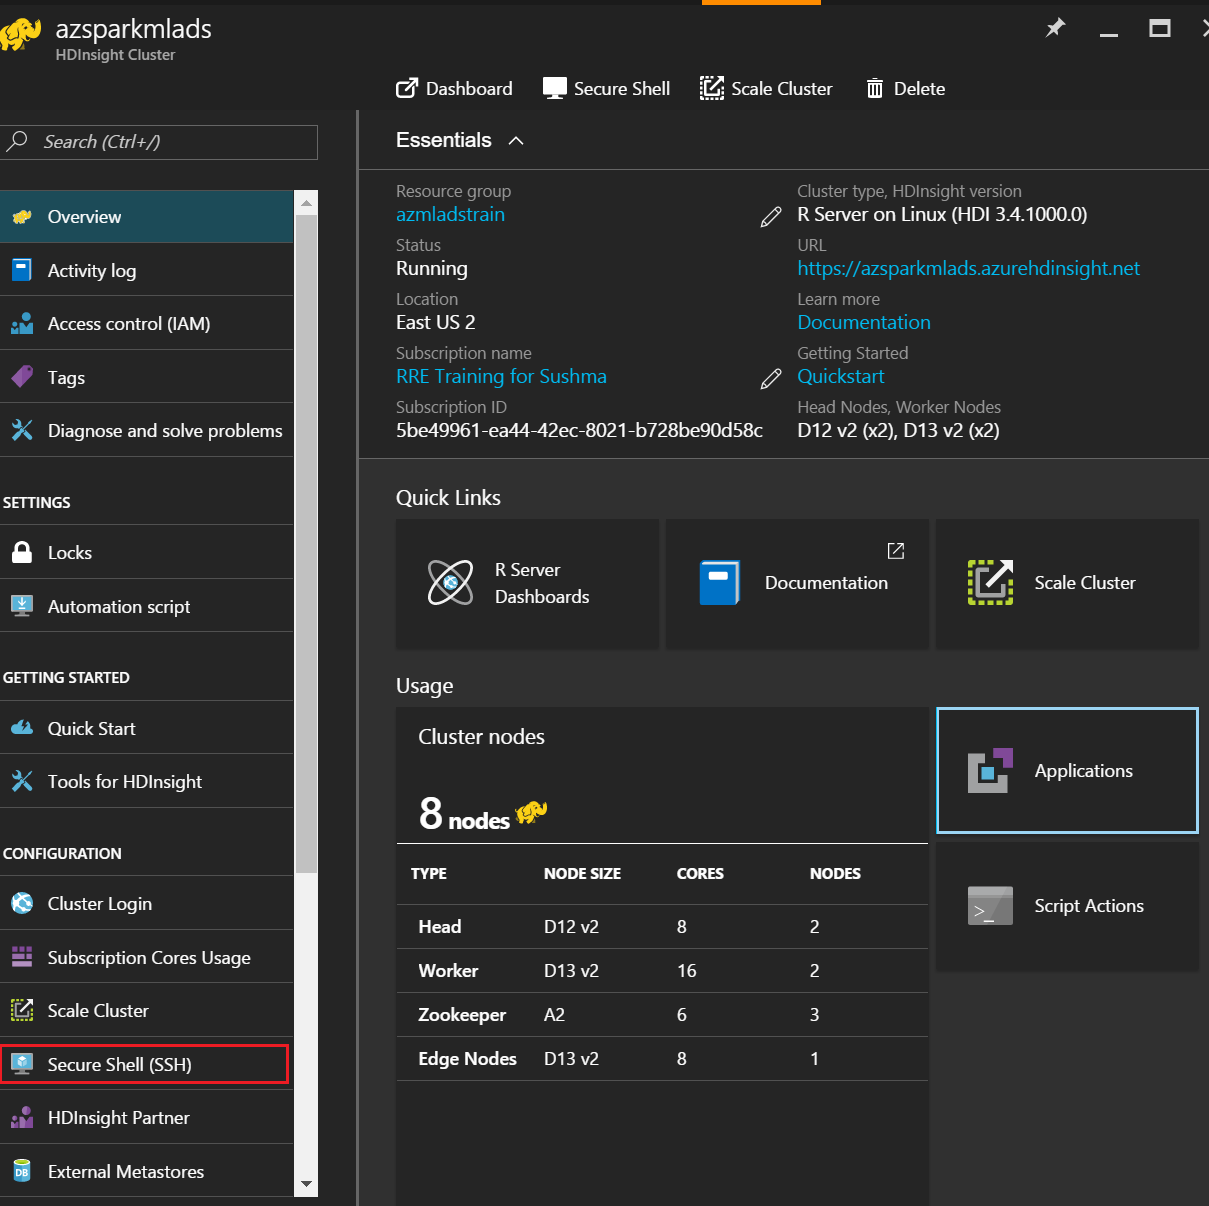Click the Script Actions terminal icon

pyautogui.click(x=990, y=905)
